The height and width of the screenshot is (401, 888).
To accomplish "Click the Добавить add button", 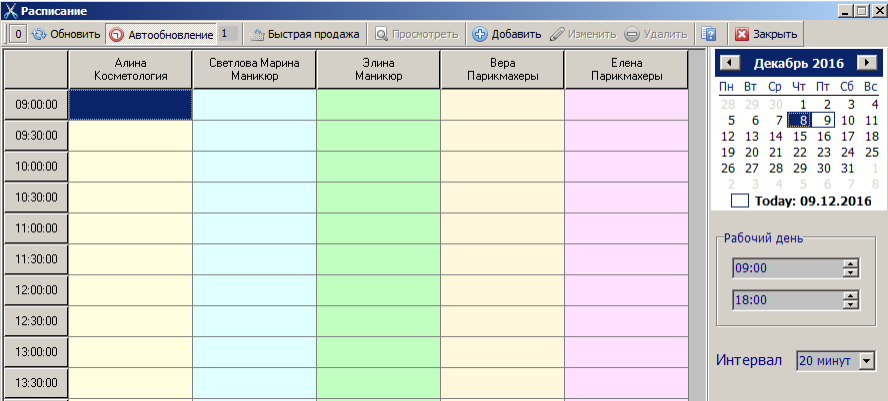I will [506, 34].
